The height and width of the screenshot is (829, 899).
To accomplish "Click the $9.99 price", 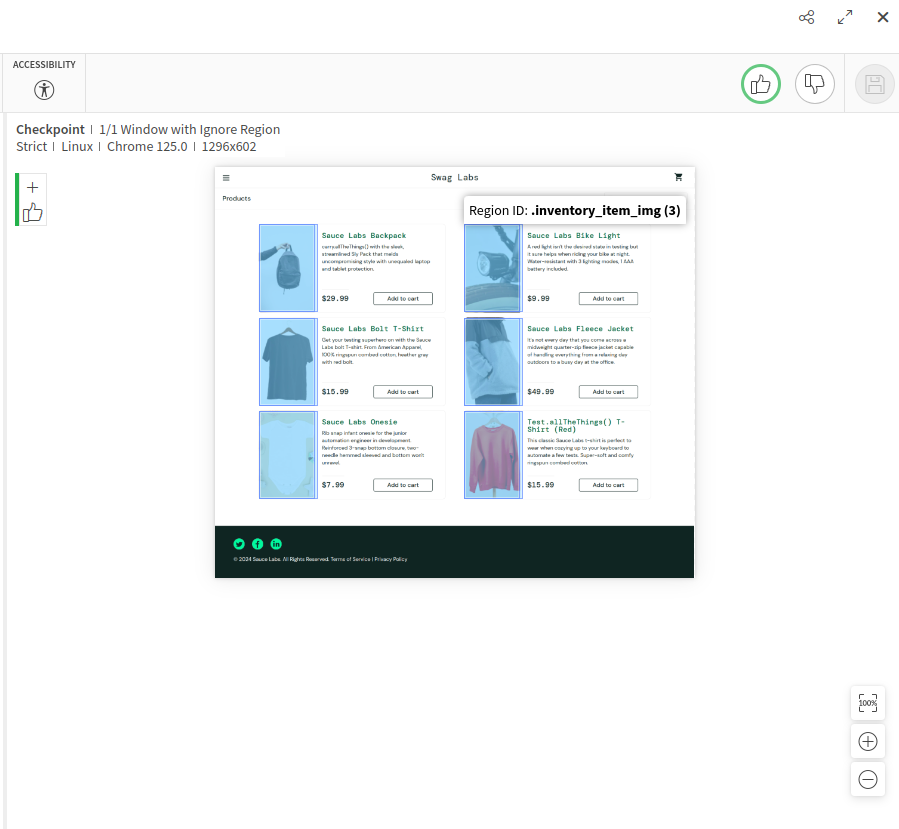I will [538, 299].
